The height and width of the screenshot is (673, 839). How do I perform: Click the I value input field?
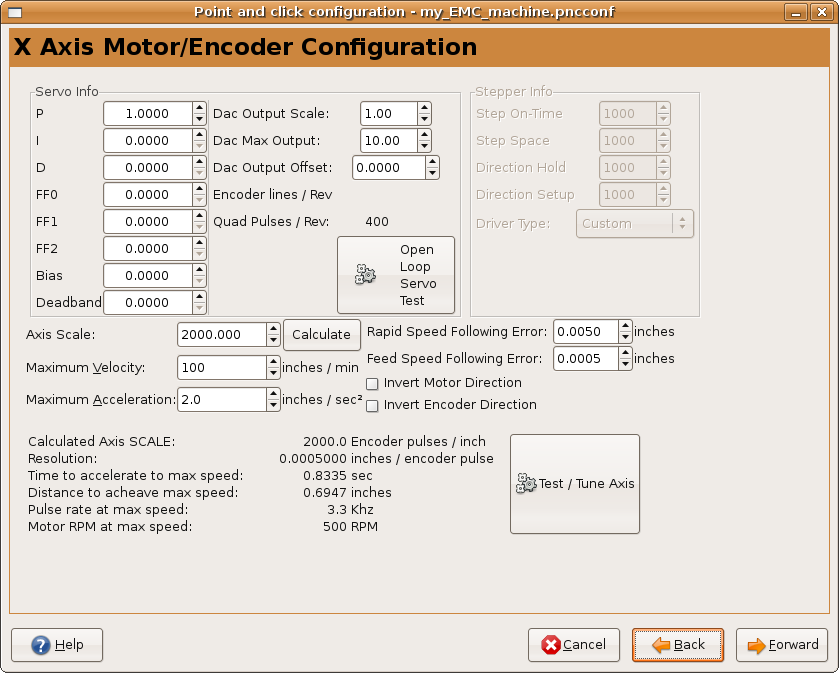[x=148, y=141]
